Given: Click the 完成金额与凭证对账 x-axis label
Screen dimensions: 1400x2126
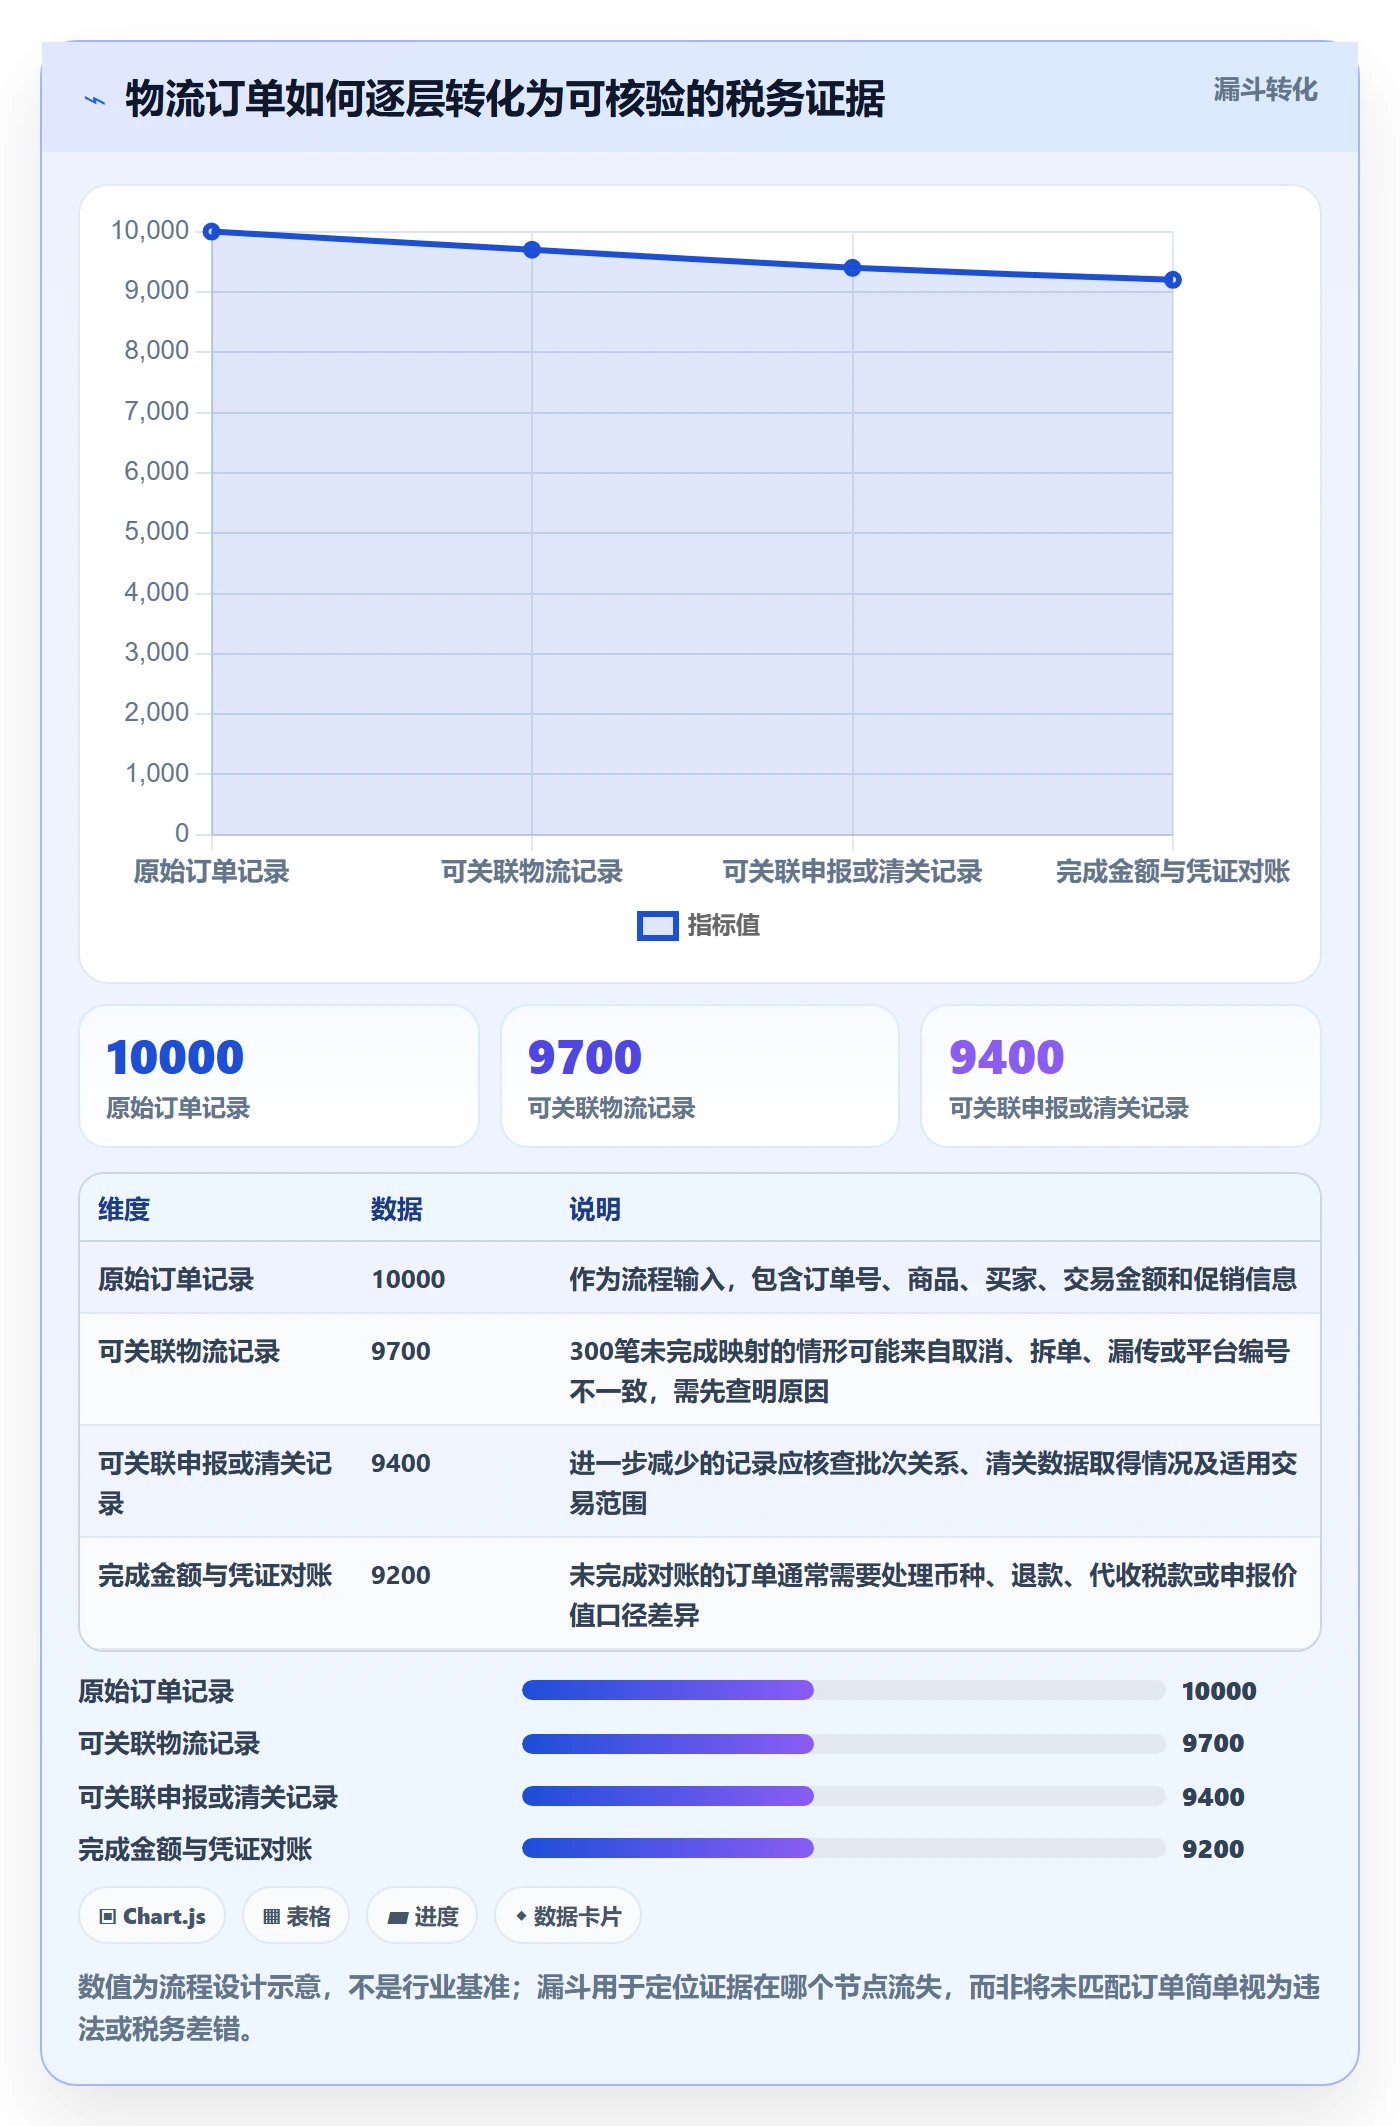Looking at the screenshot, I should coord(1173,871).
